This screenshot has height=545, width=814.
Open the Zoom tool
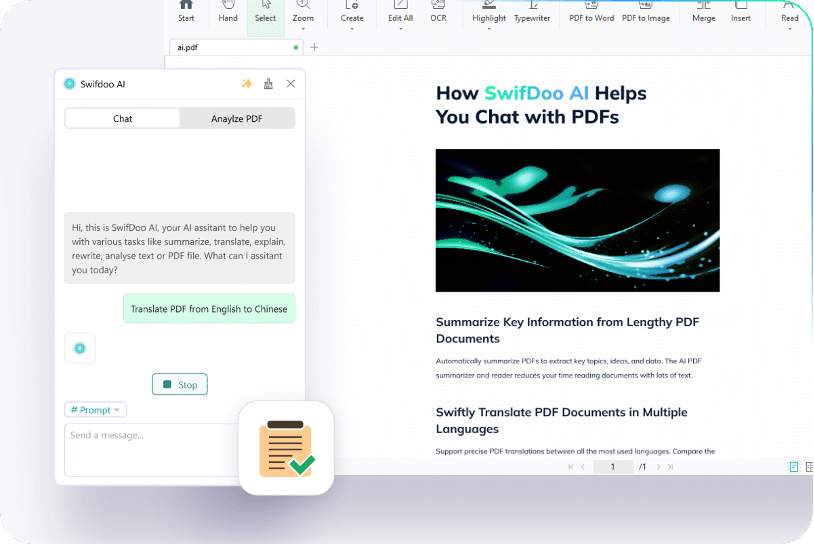pyautogui.click(x=303, y=12)
